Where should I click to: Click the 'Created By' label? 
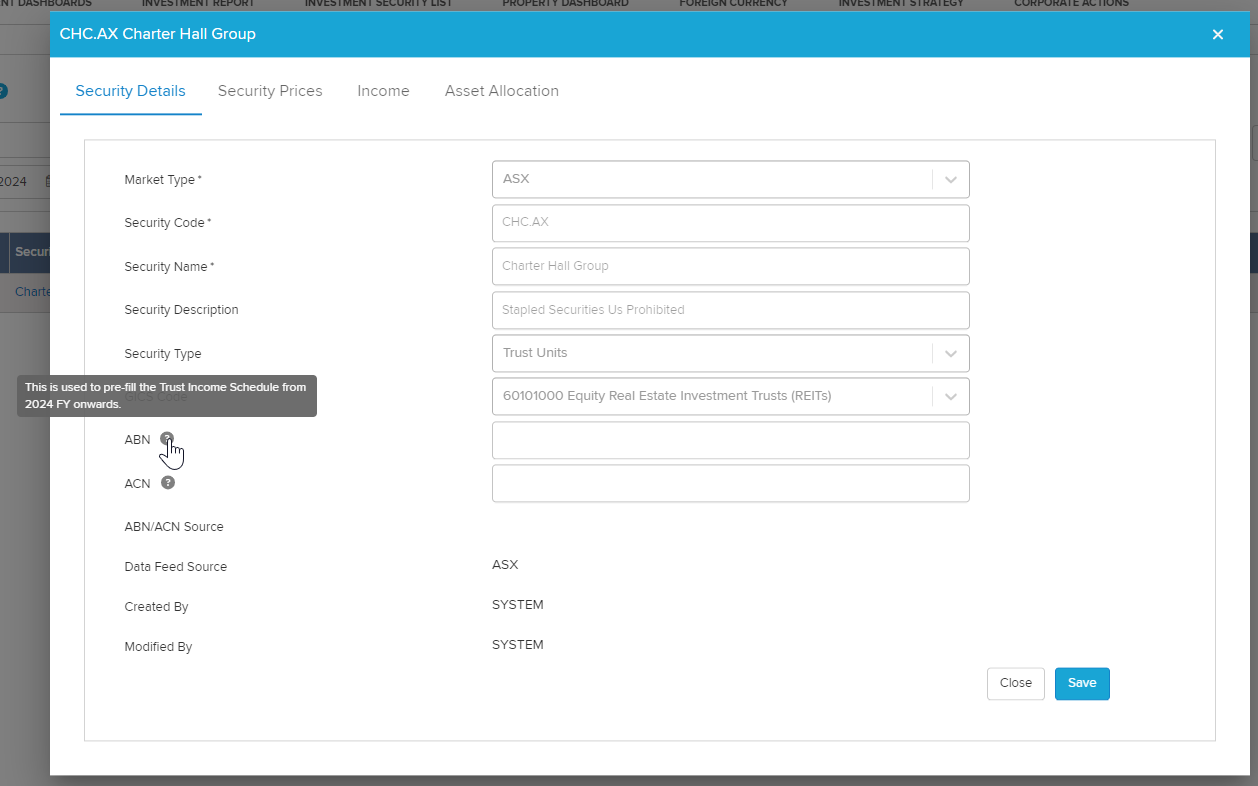pos(156,607)
